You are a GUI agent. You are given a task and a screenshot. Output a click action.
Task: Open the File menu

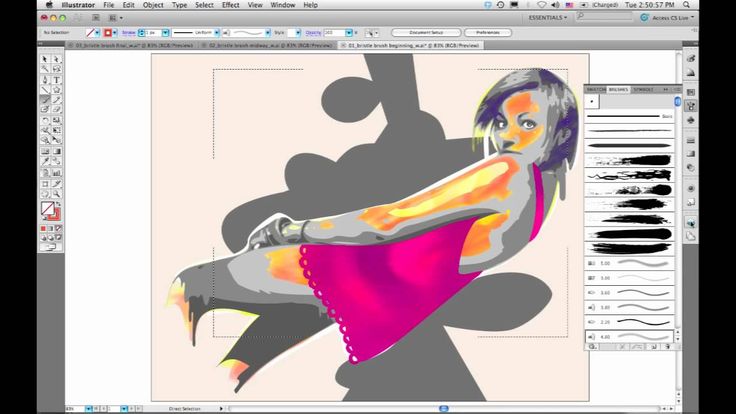108,5
